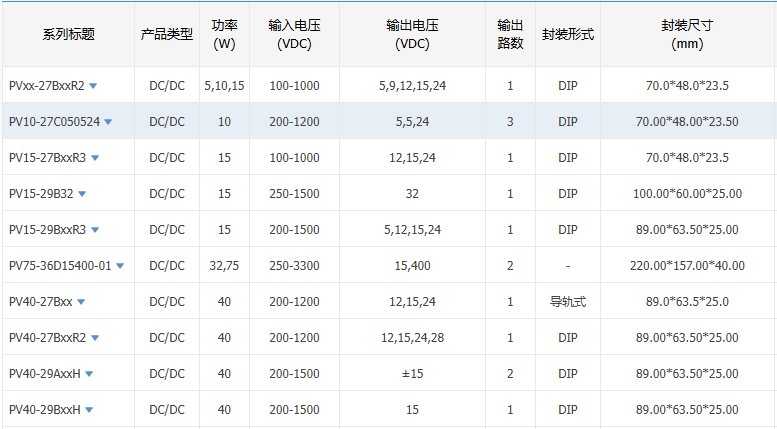Expand the PVxx-27BxxR2 series dropdown arrow

point(93,86)
